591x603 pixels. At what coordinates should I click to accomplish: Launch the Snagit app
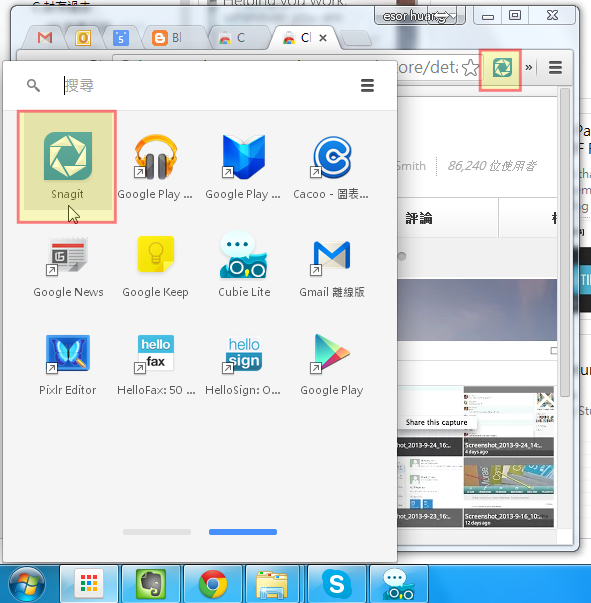tap(67, 167)
